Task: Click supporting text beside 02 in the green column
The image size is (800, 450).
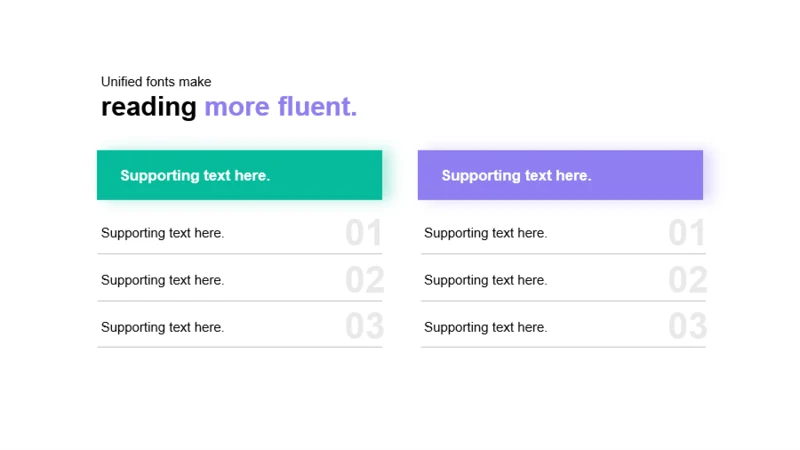Action: (x=162, y=280)
